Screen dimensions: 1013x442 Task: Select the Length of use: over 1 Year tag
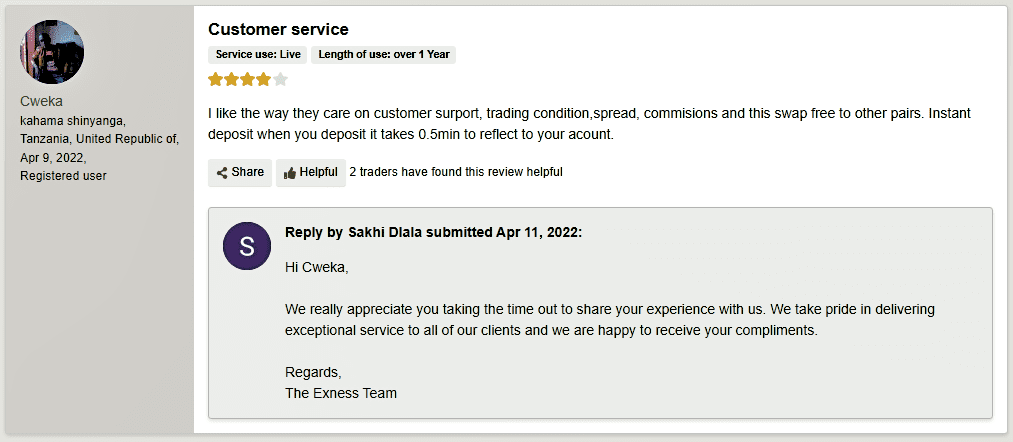[384, 55]
